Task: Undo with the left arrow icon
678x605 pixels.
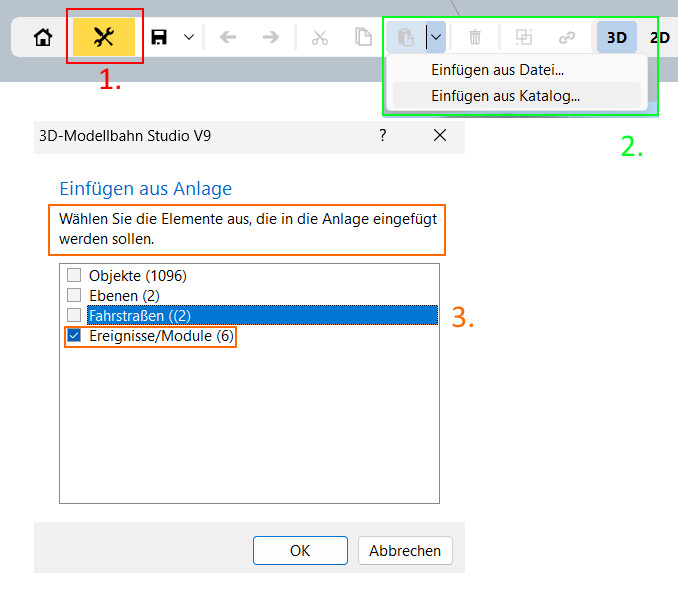Action: click(228, 37)
